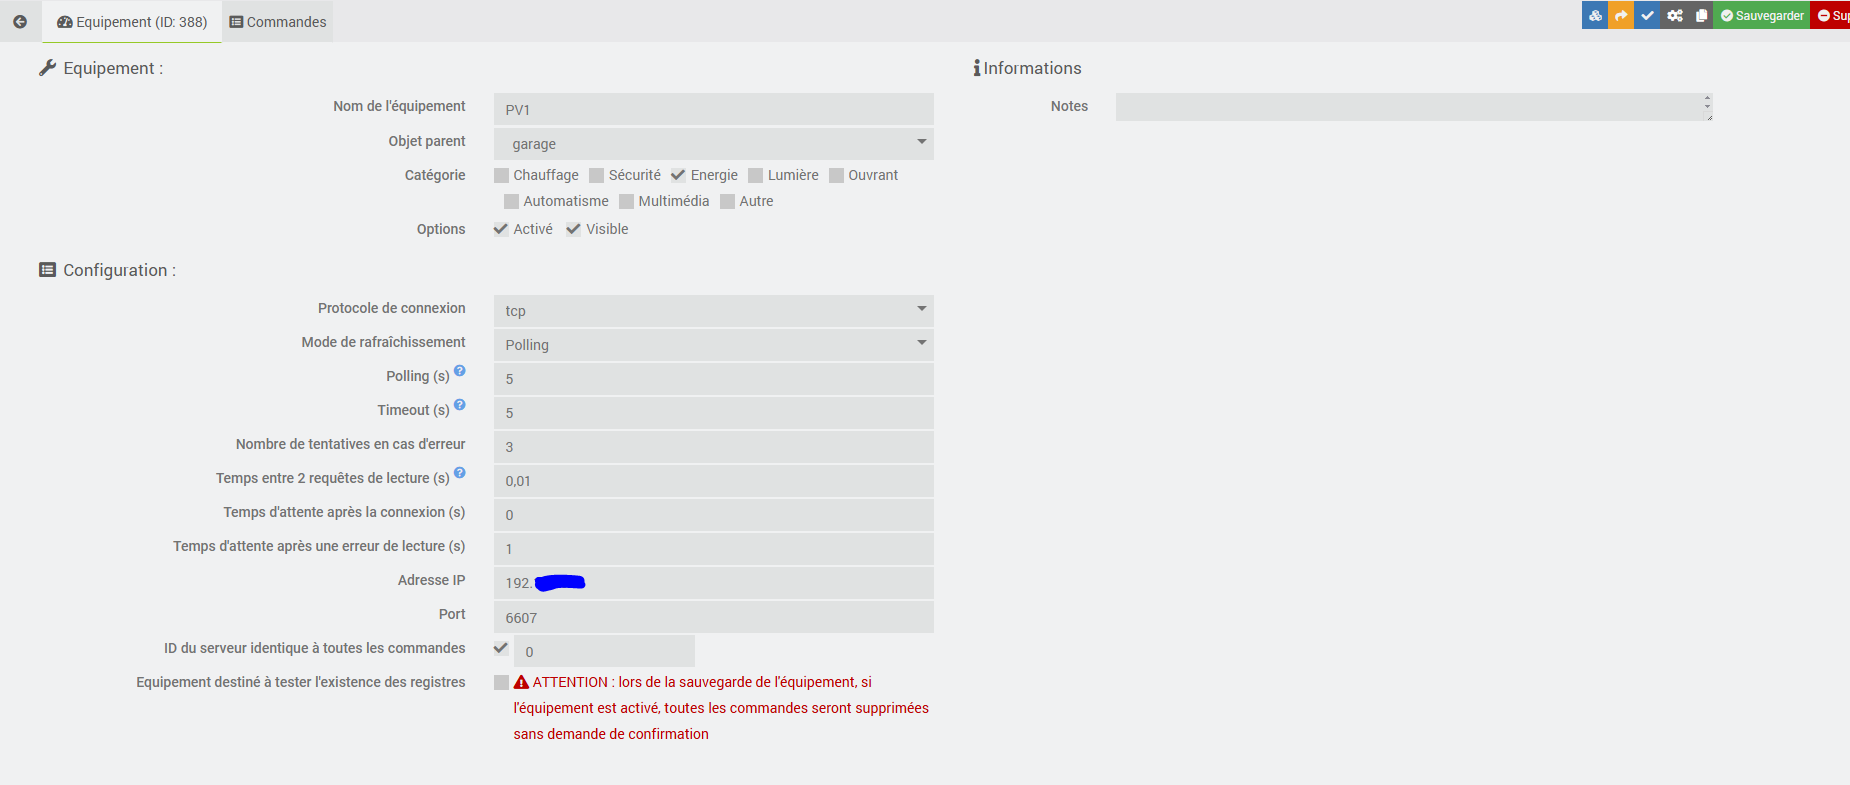Switch to the Equipement (ID: 388) tab
The height and width of the screenshot is (785, 1850).
pos(132,22)
